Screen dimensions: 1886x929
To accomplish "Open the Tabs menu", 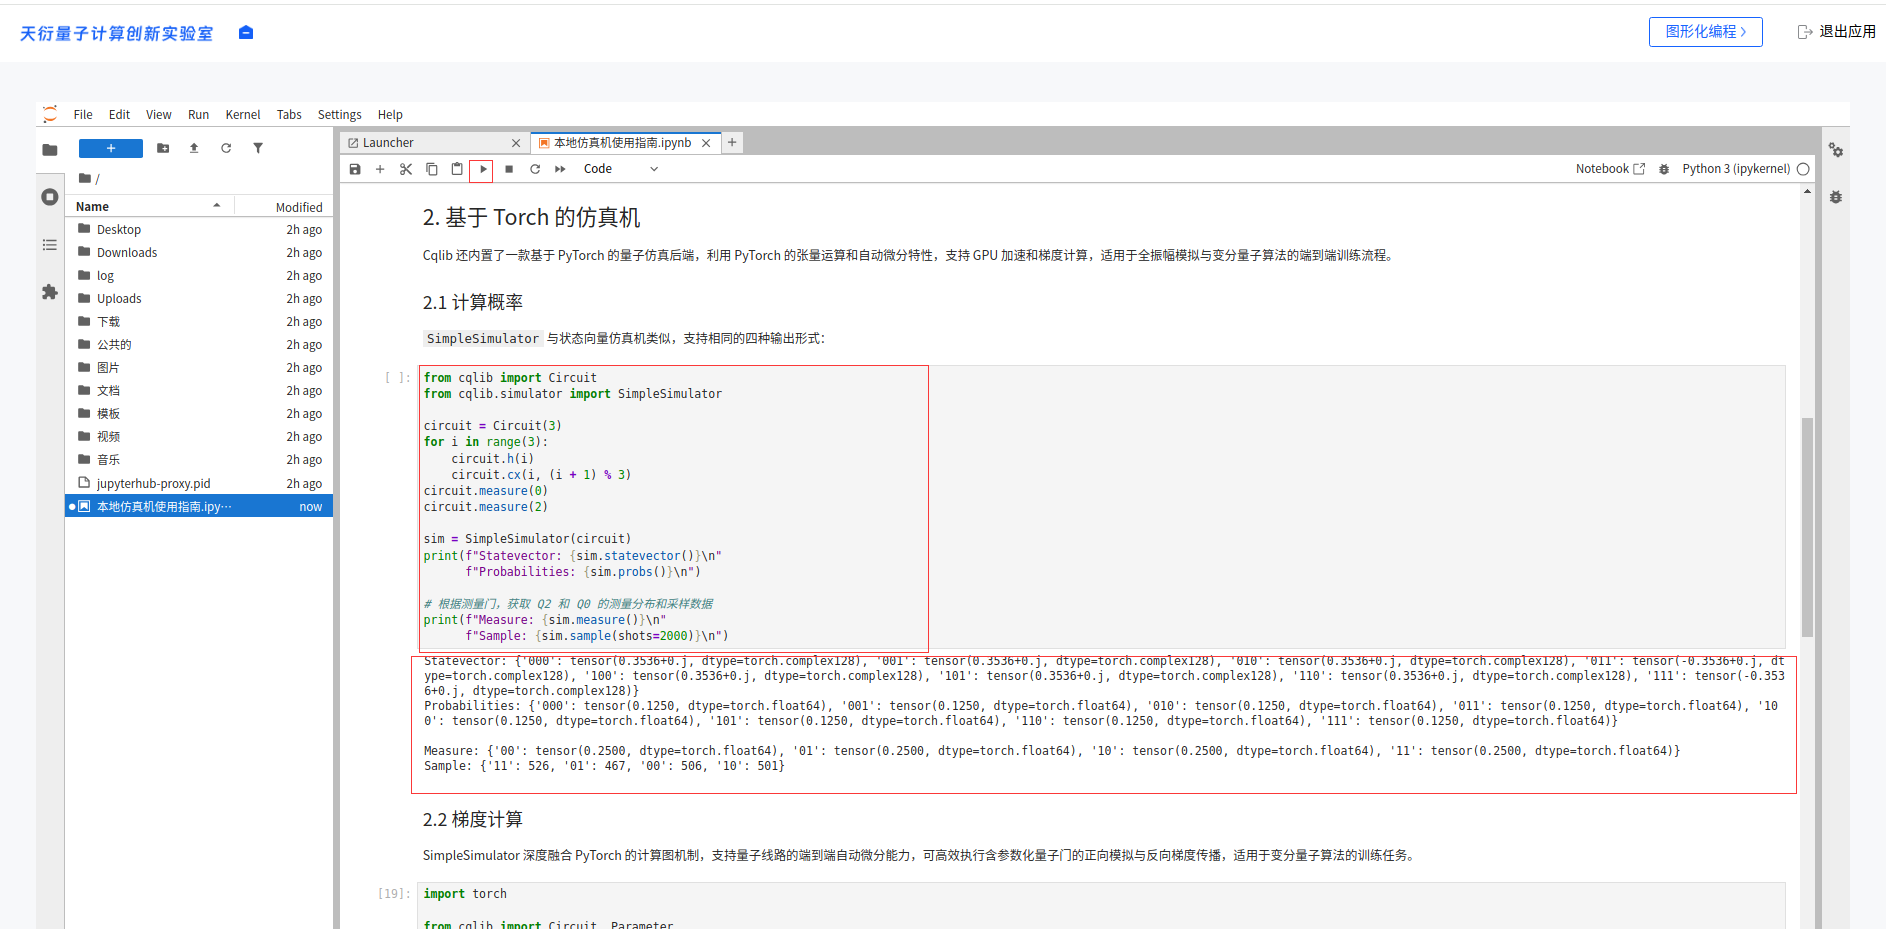I will click(x=289, y=115).
